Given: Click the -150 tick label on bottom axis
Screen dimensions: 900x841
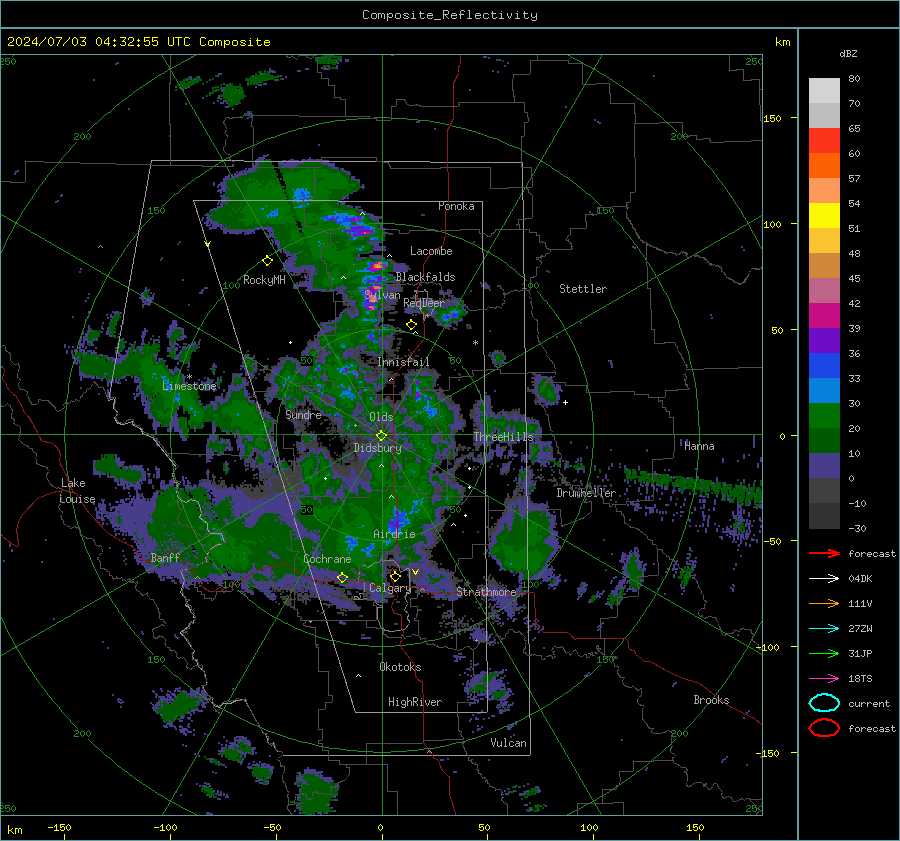Looking at the screenshot, I should pyautogui.click(x=59, y=827).
